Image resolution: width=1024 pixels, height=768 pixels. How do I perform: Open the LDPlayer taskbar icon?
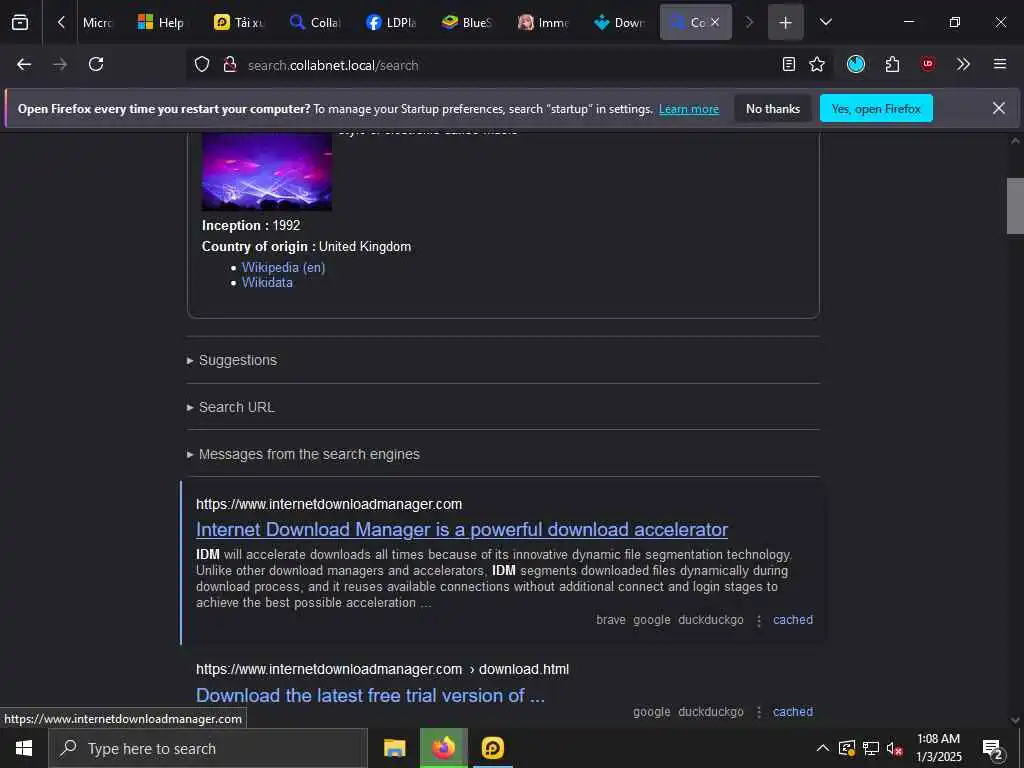[492, 748]
